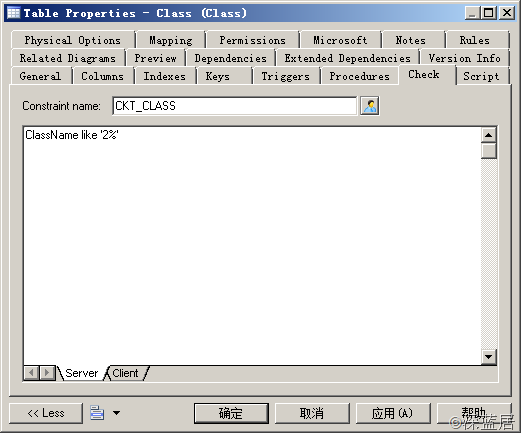
Task: View the Version Info tab
Action: tap(465, 58)
